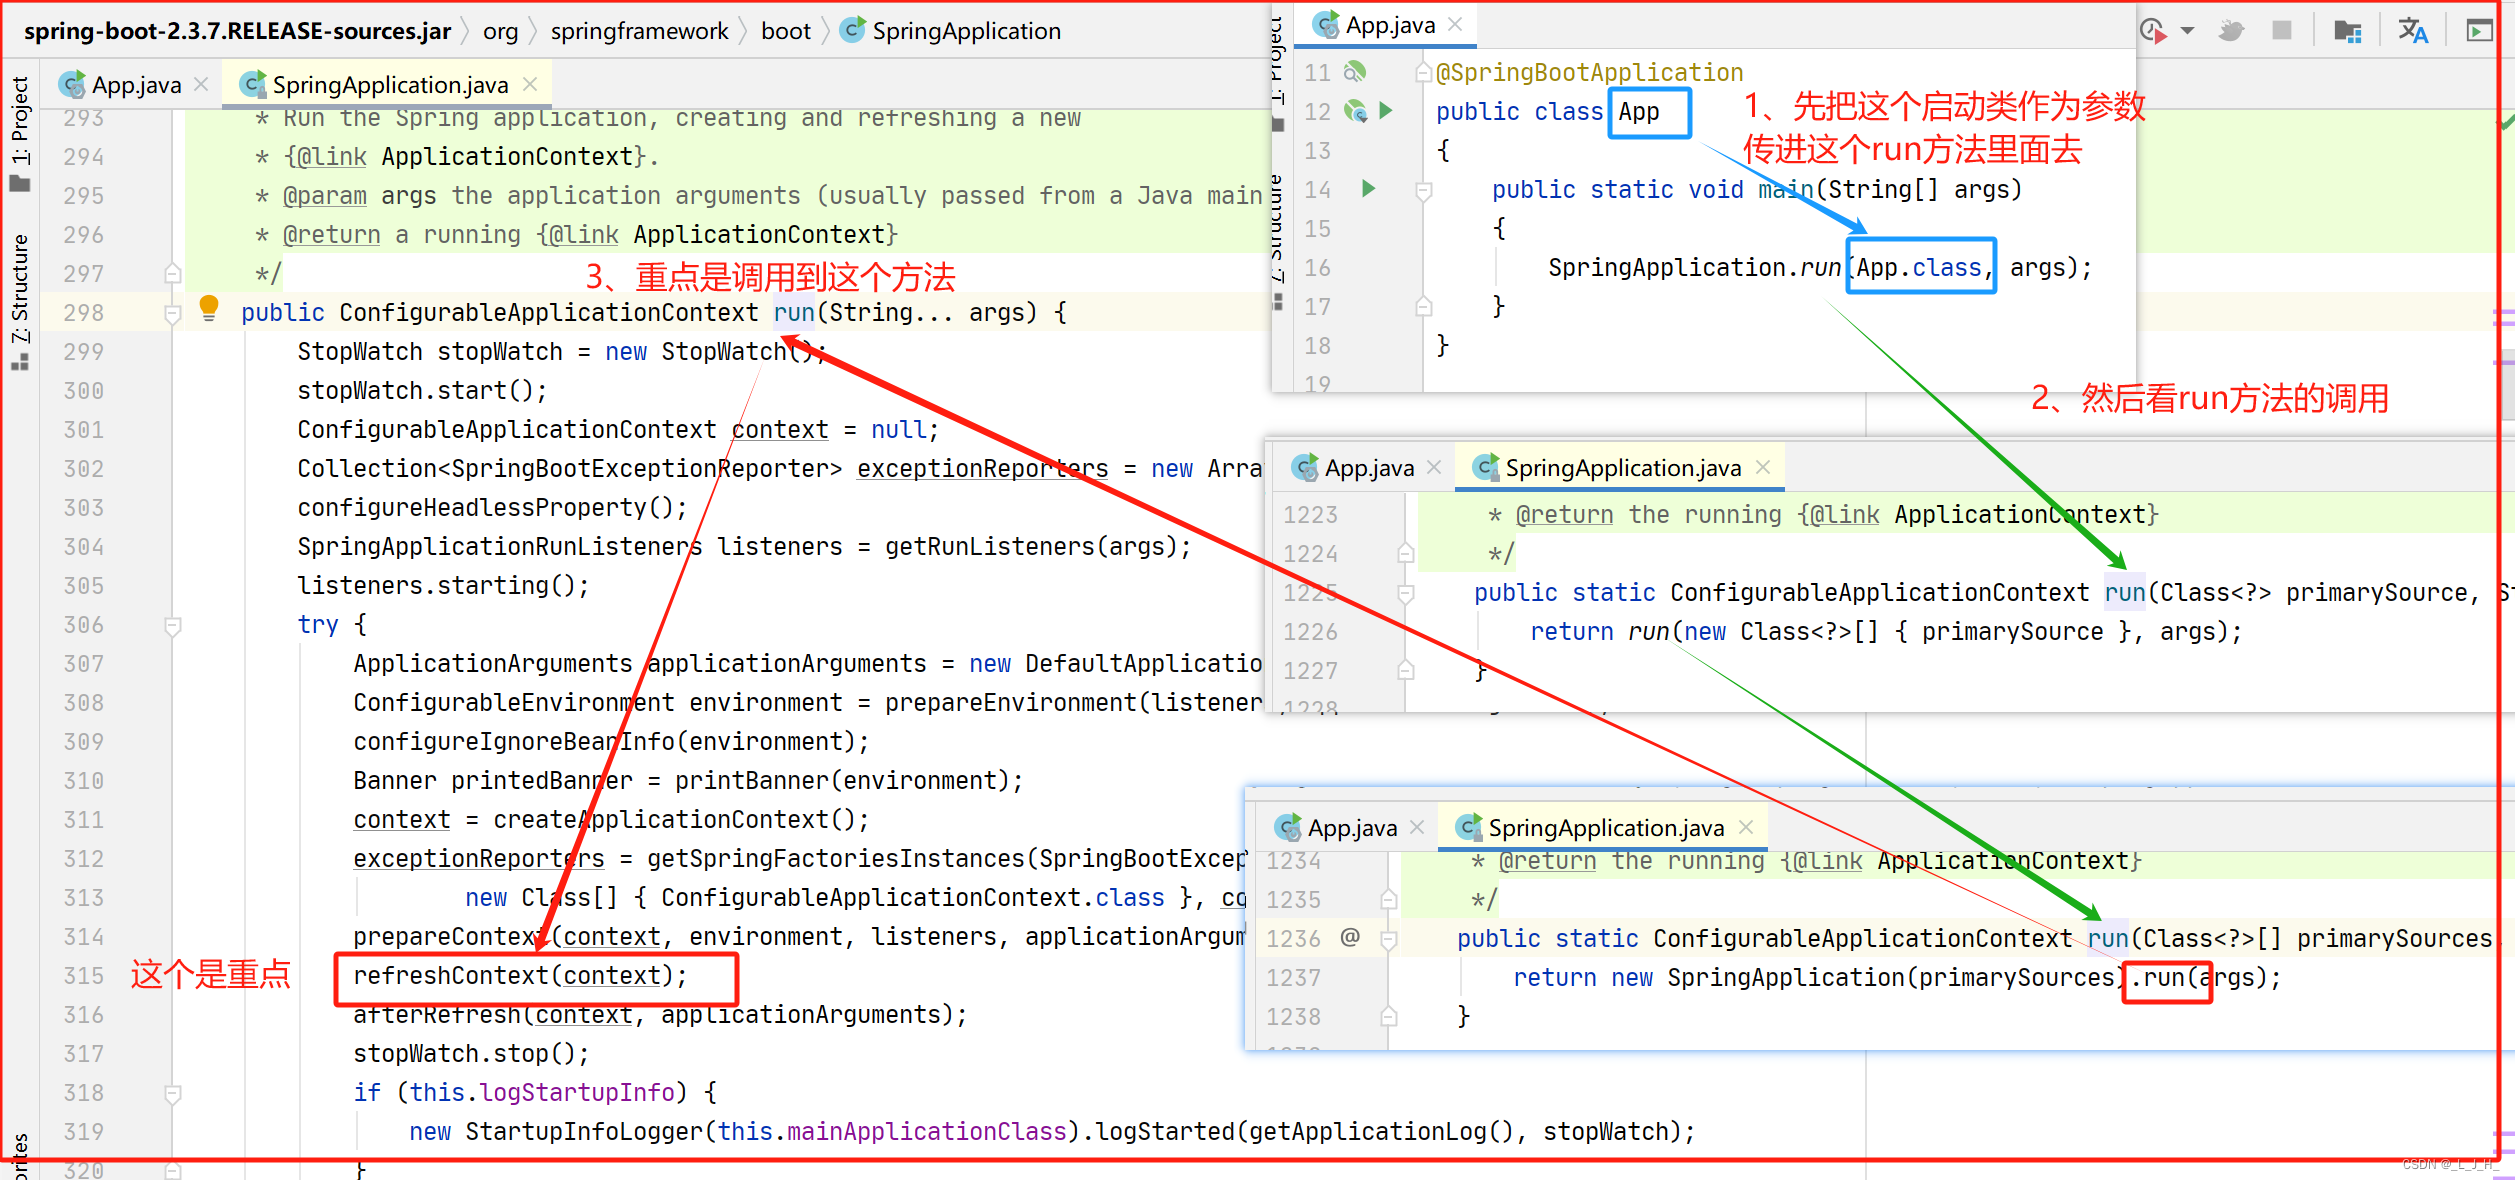Image resolution: width=2515 pixels, height=1180 pixels.
Task: Click the green run arrow on line 12
Action: [1385, 110]
